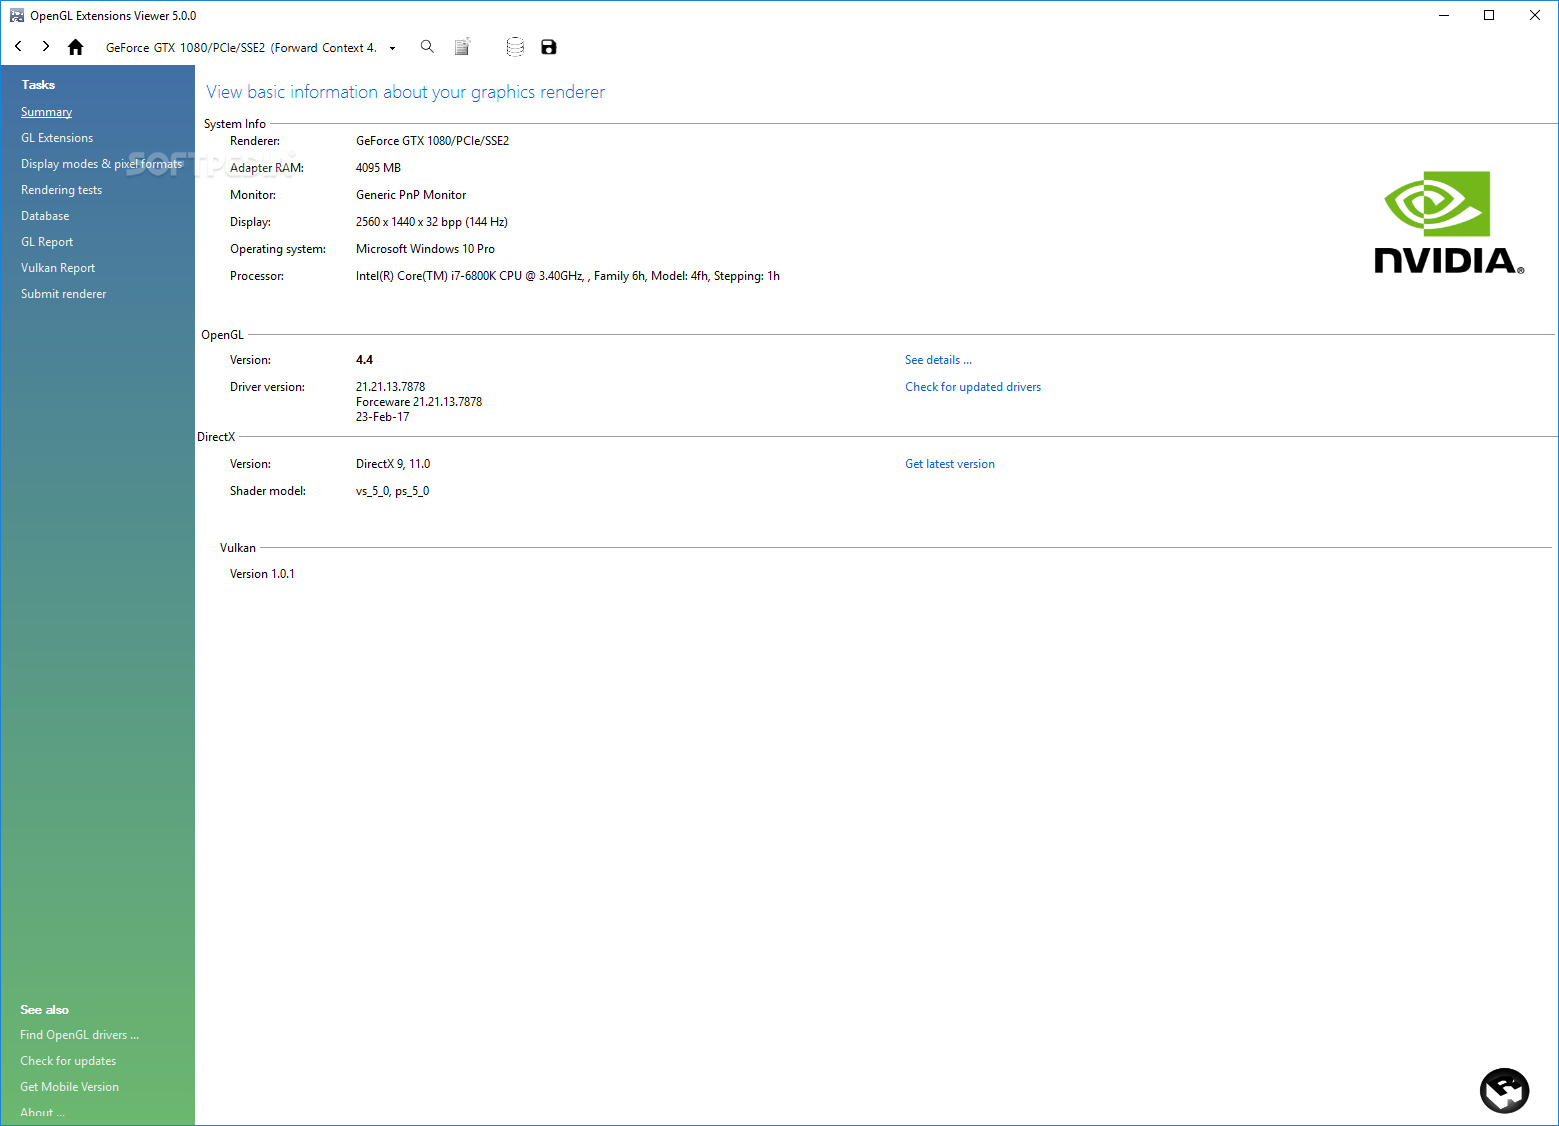Image resolution: width=1559 pixels, height=1126 pixels.
Task: Click the Microsoft Windows 10 Pro text
Action: (425, 249)
